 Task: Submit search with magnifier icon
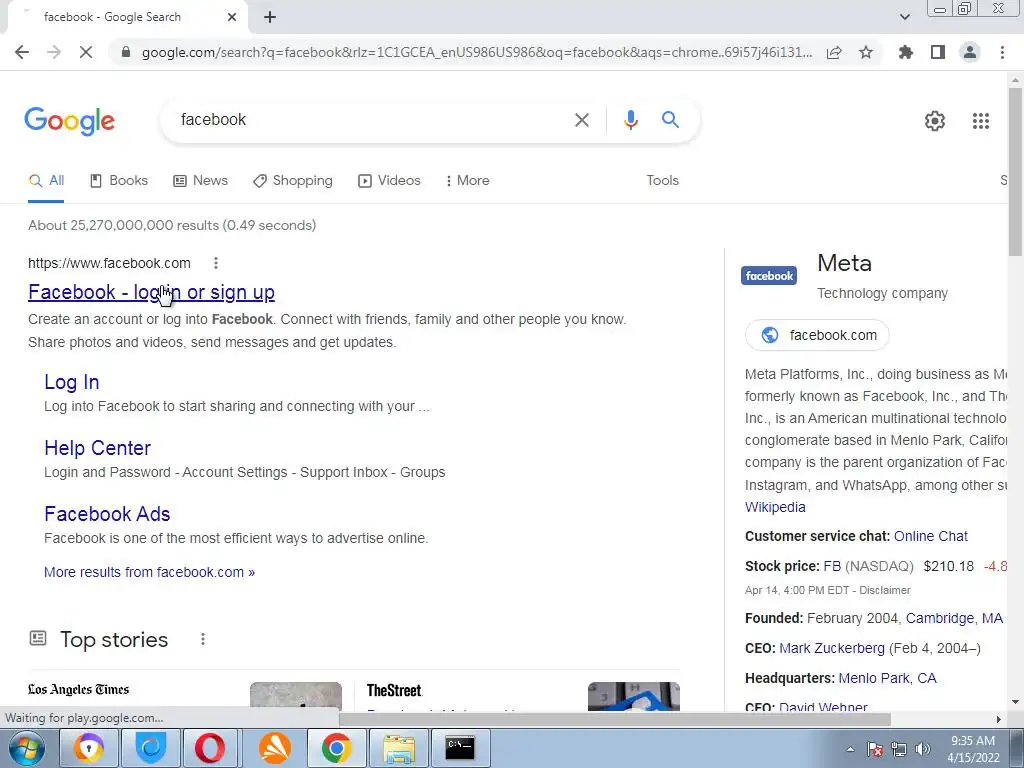click(x=670, y=120)
